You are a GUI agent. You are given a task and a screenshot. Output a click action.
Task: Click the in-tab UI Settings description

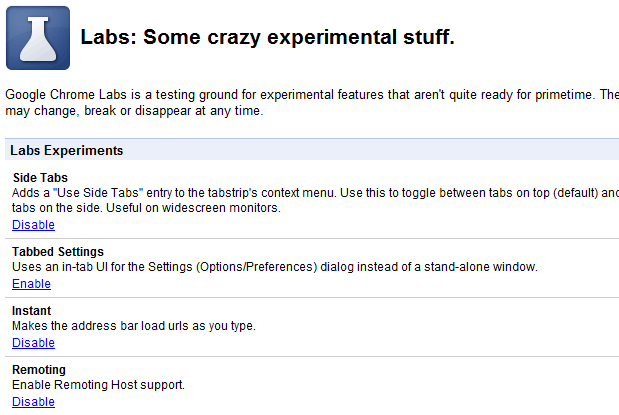(275, 267)
